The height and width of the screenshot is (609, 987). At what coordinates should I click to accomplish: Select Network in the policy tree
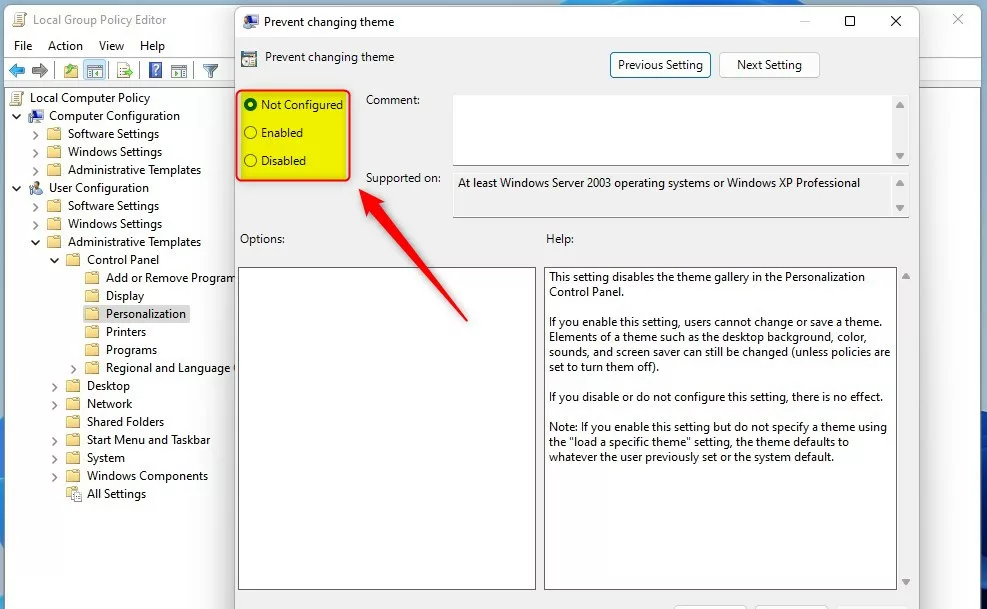coord(110,404)
